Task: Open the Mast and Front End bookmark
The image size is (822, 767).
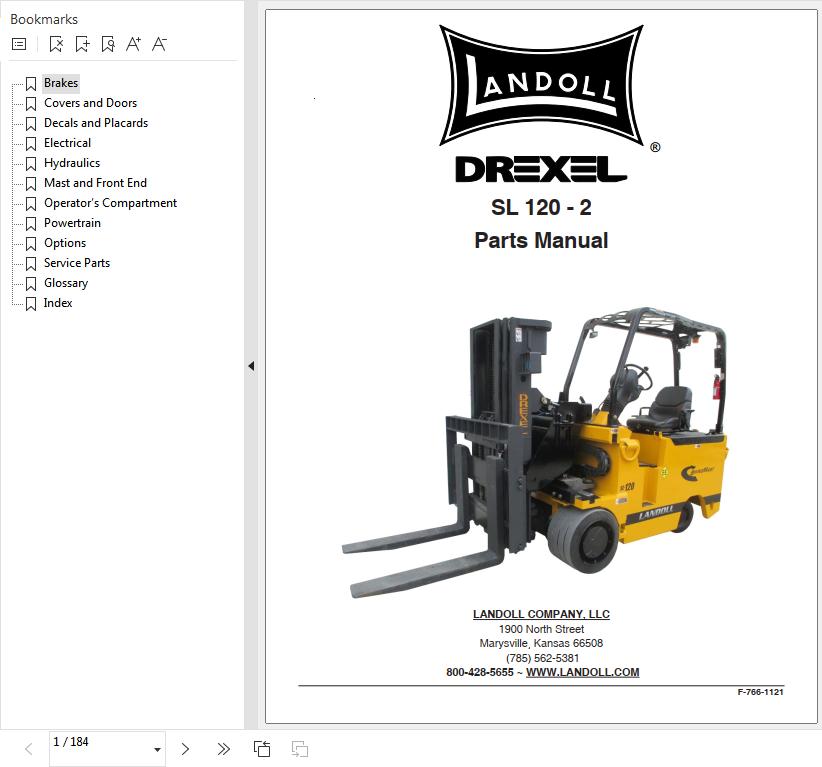Action: pos(95,183)
